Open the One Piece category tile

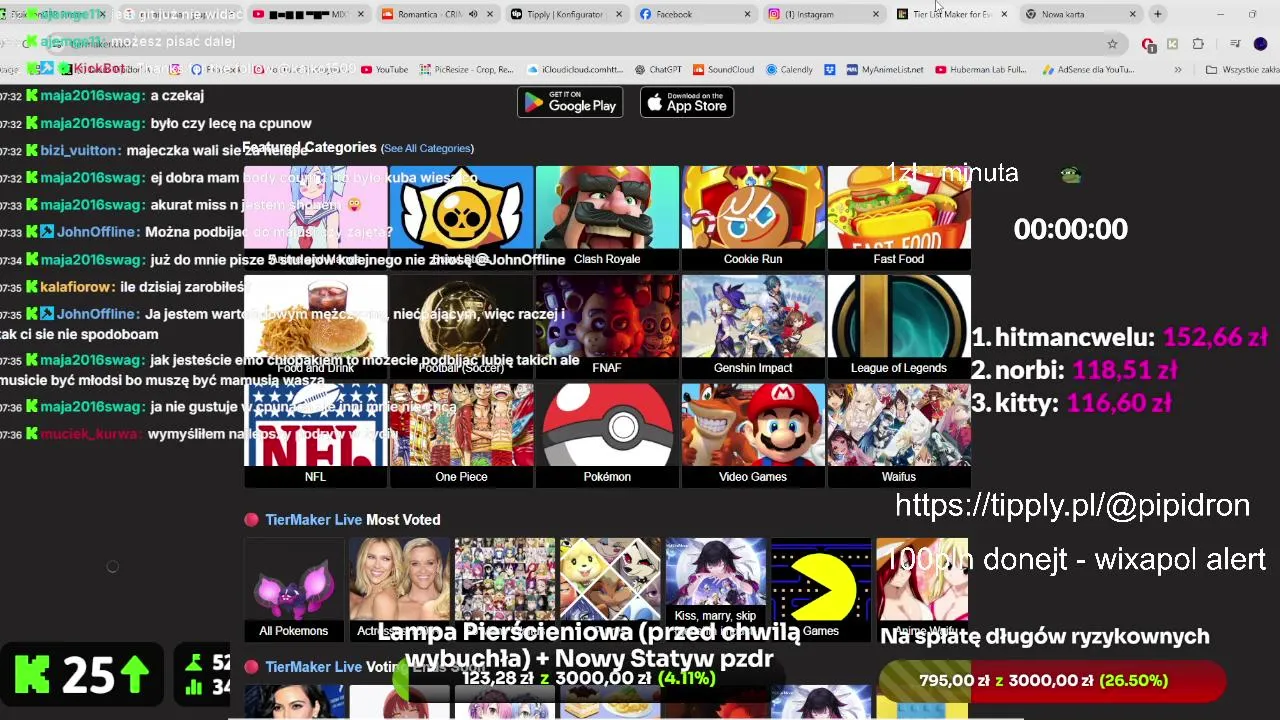tap(461, 435)
